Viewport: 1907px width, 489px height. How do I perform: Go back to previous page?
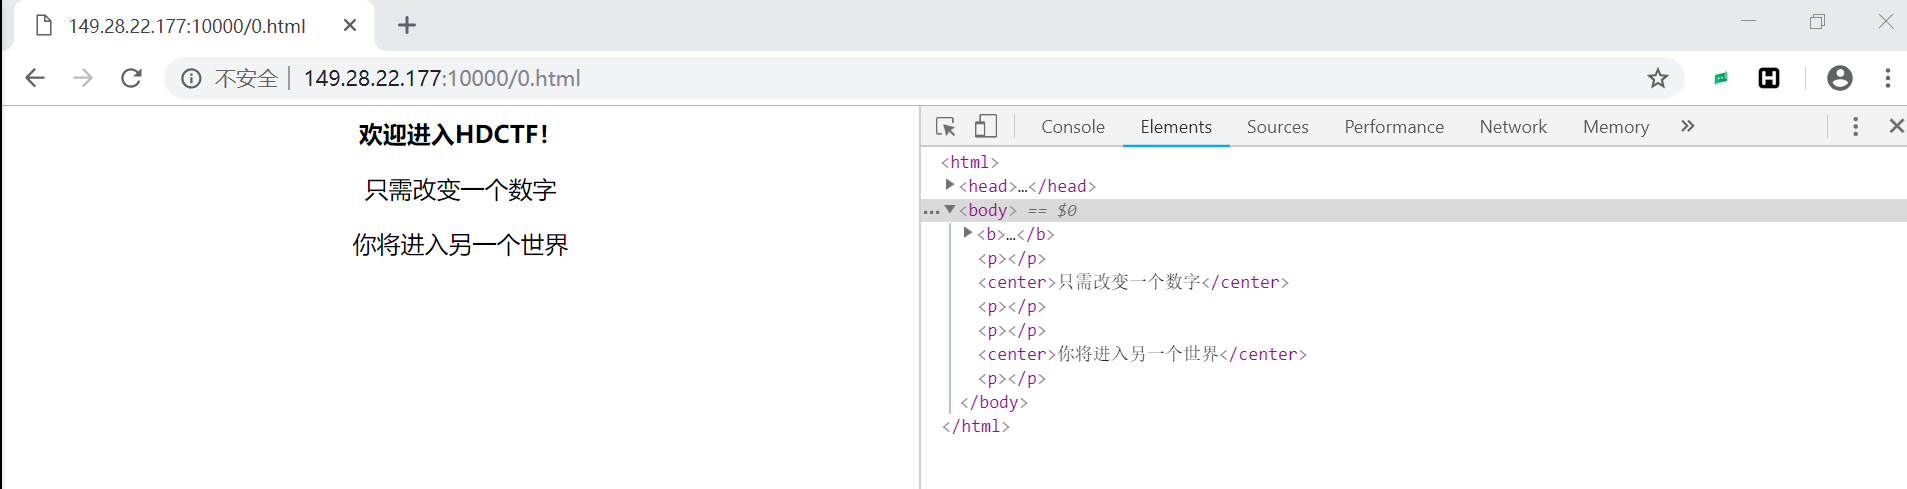35,78
